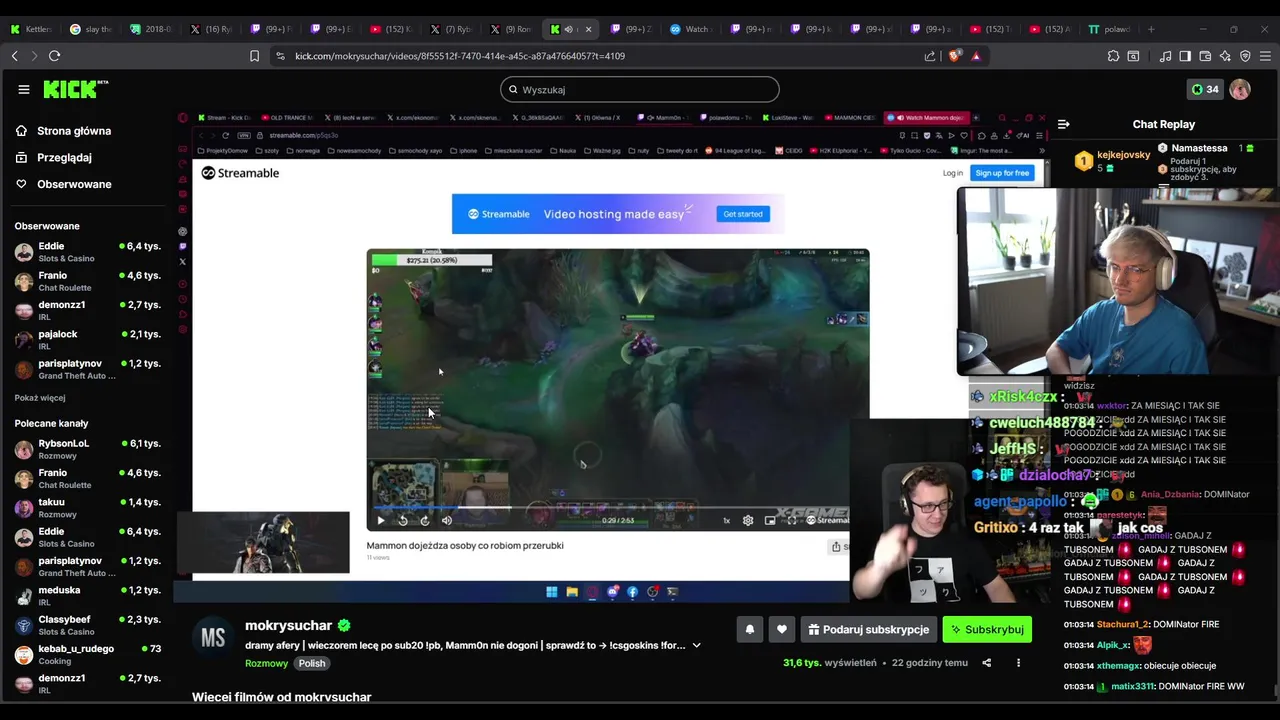Click the address bar URL
1280x720 pixels.
point(460,56)
